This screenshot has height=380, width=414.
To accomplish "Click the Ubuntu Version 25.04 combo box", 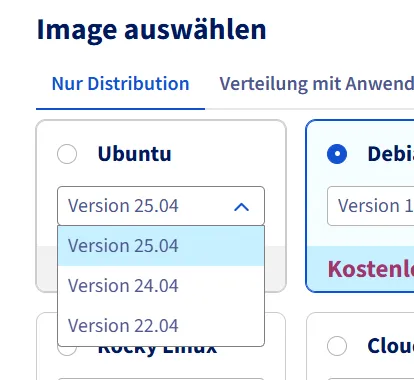I will pyautogui.click(x=161, y=206).
